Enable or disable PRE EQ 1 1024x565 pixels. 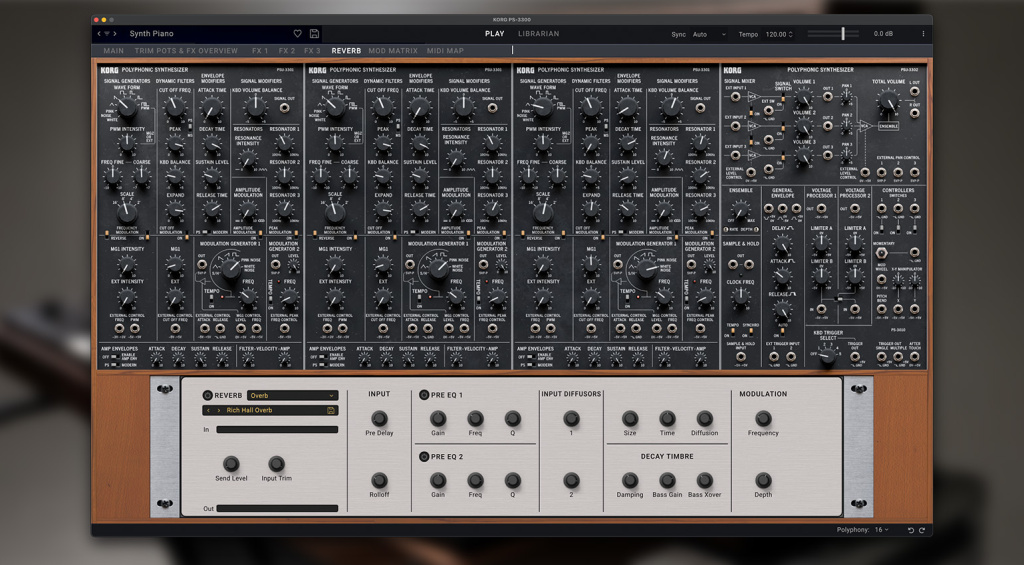423,395
